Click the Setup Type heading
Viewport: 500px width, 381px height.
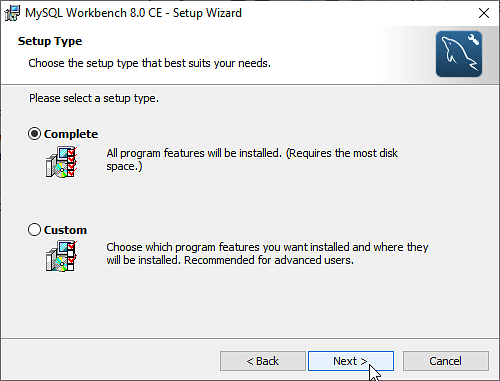50,41
